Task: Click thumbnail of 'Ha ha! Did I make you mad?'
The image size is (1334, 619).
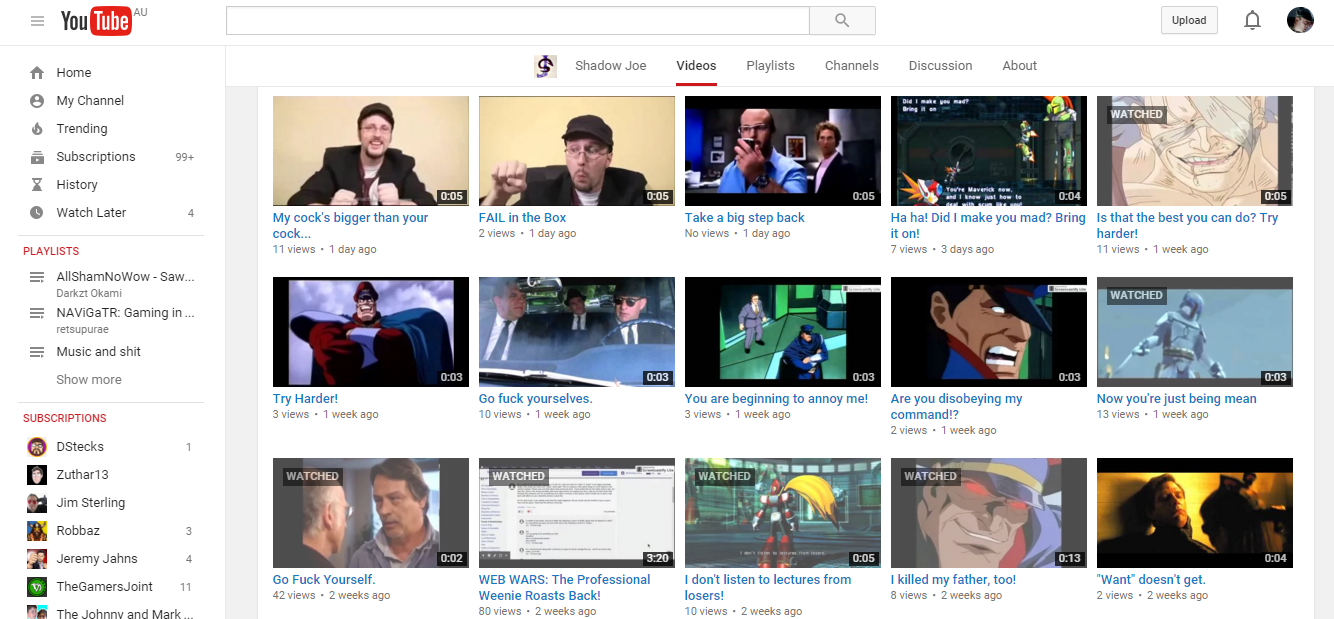Action: point(989,151)
